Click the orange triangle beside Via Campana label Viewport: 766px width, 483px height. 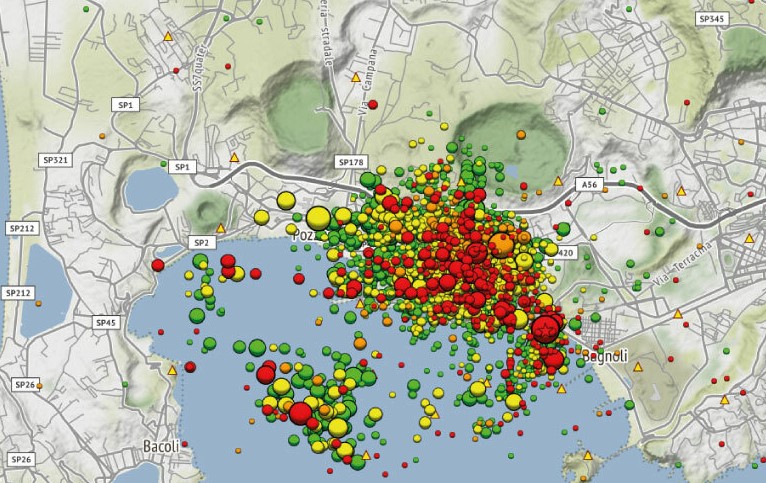click(355, 76)
